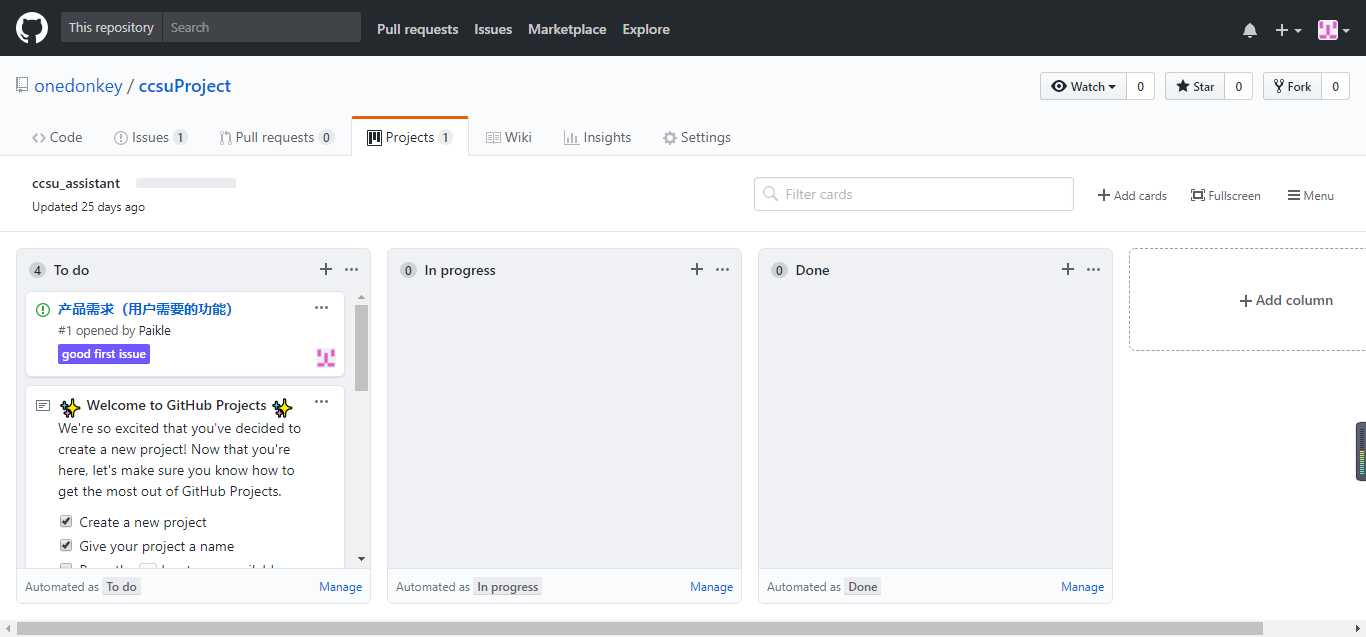Toggle the 'Create a new project' checkbox

[66, 521]
